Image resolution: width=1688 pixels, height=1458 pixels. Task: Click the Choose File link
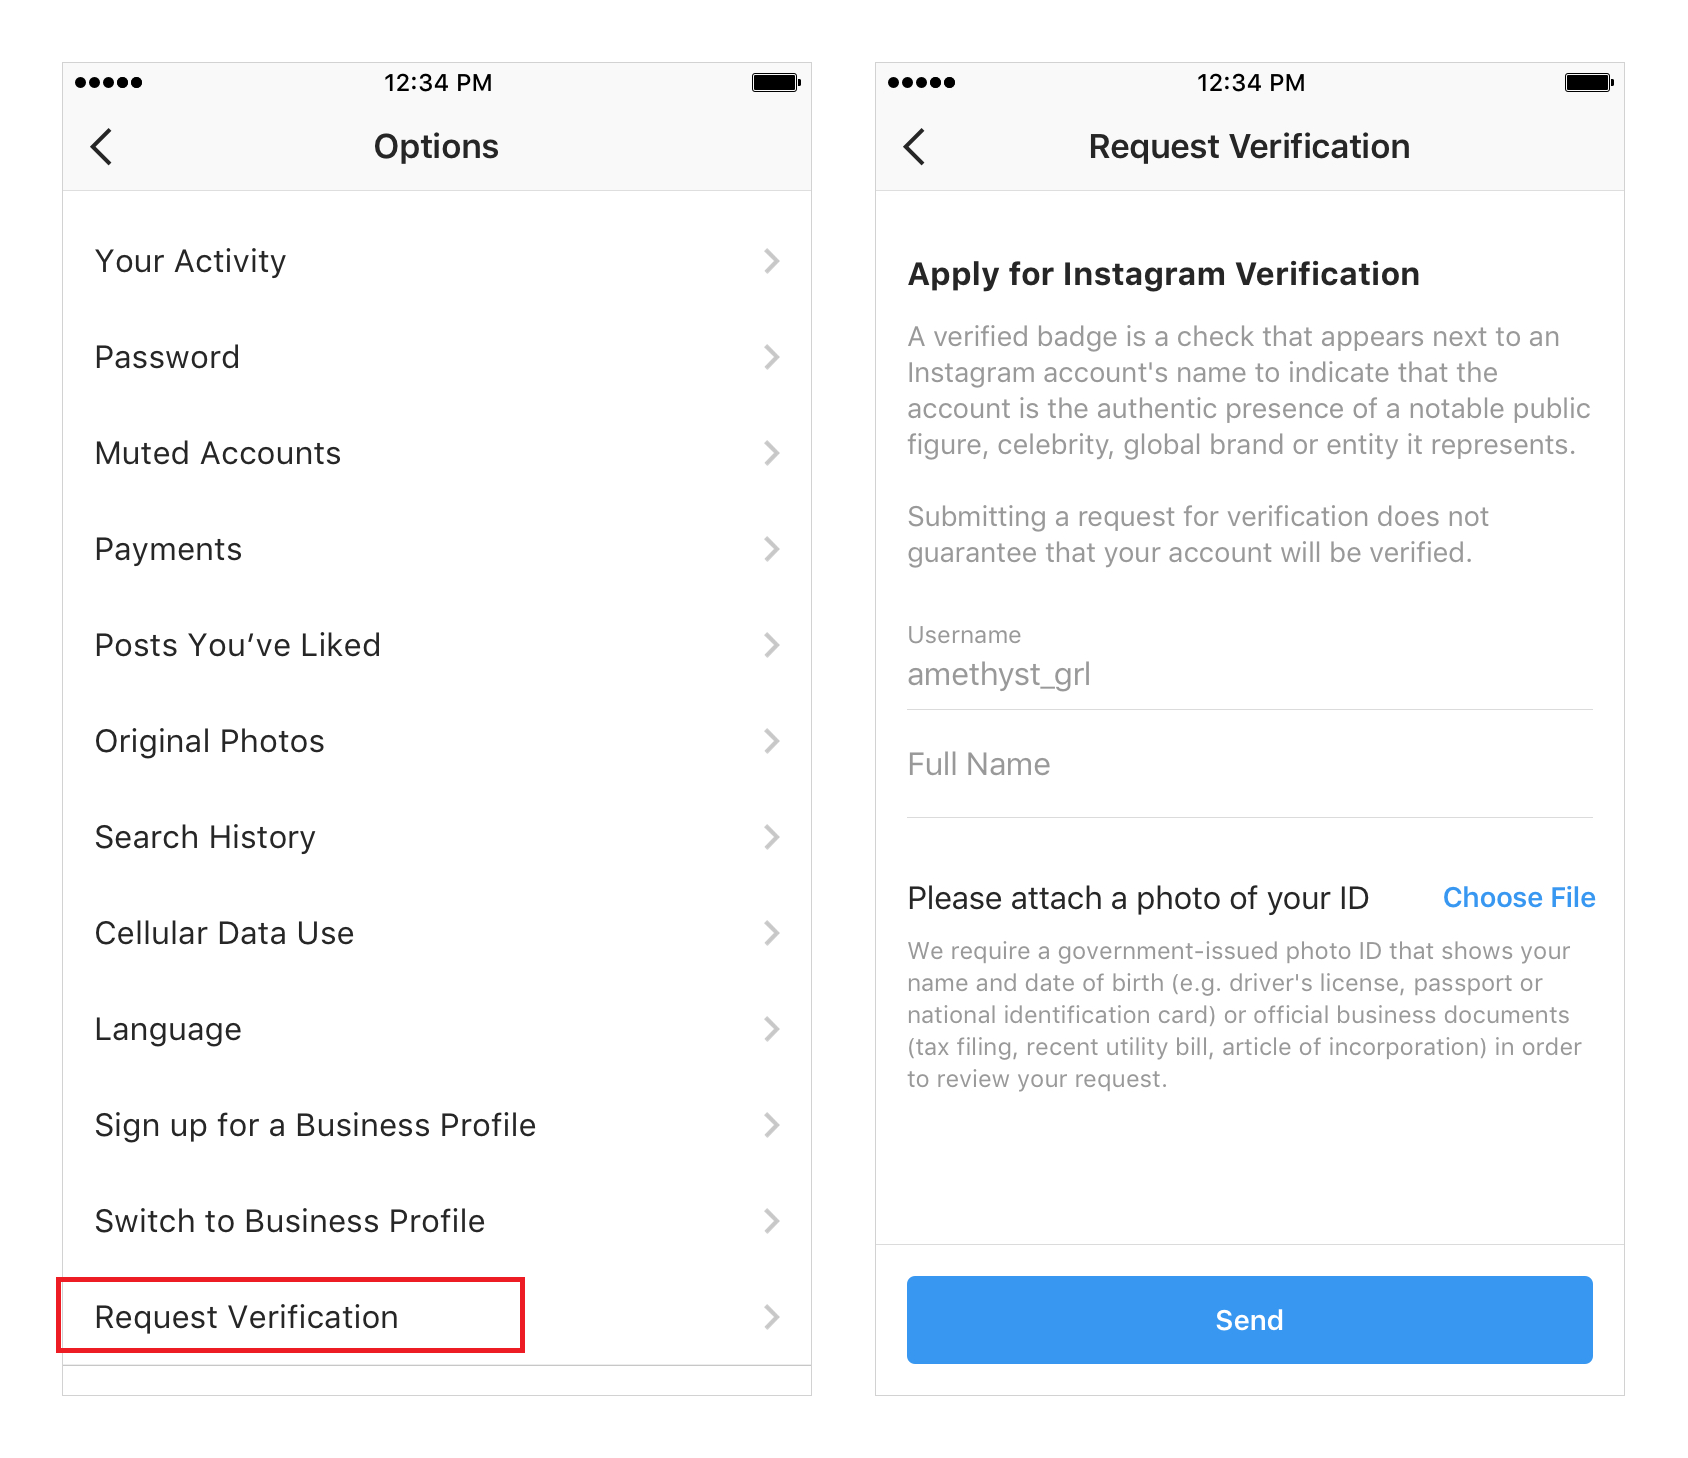click(x=1518, y=898)
